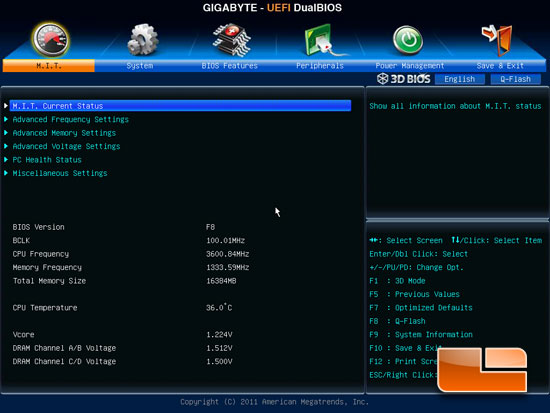
Task: Click the 3D BIOS cube logo
Action: pyautogui.click(x=382, y=79)
